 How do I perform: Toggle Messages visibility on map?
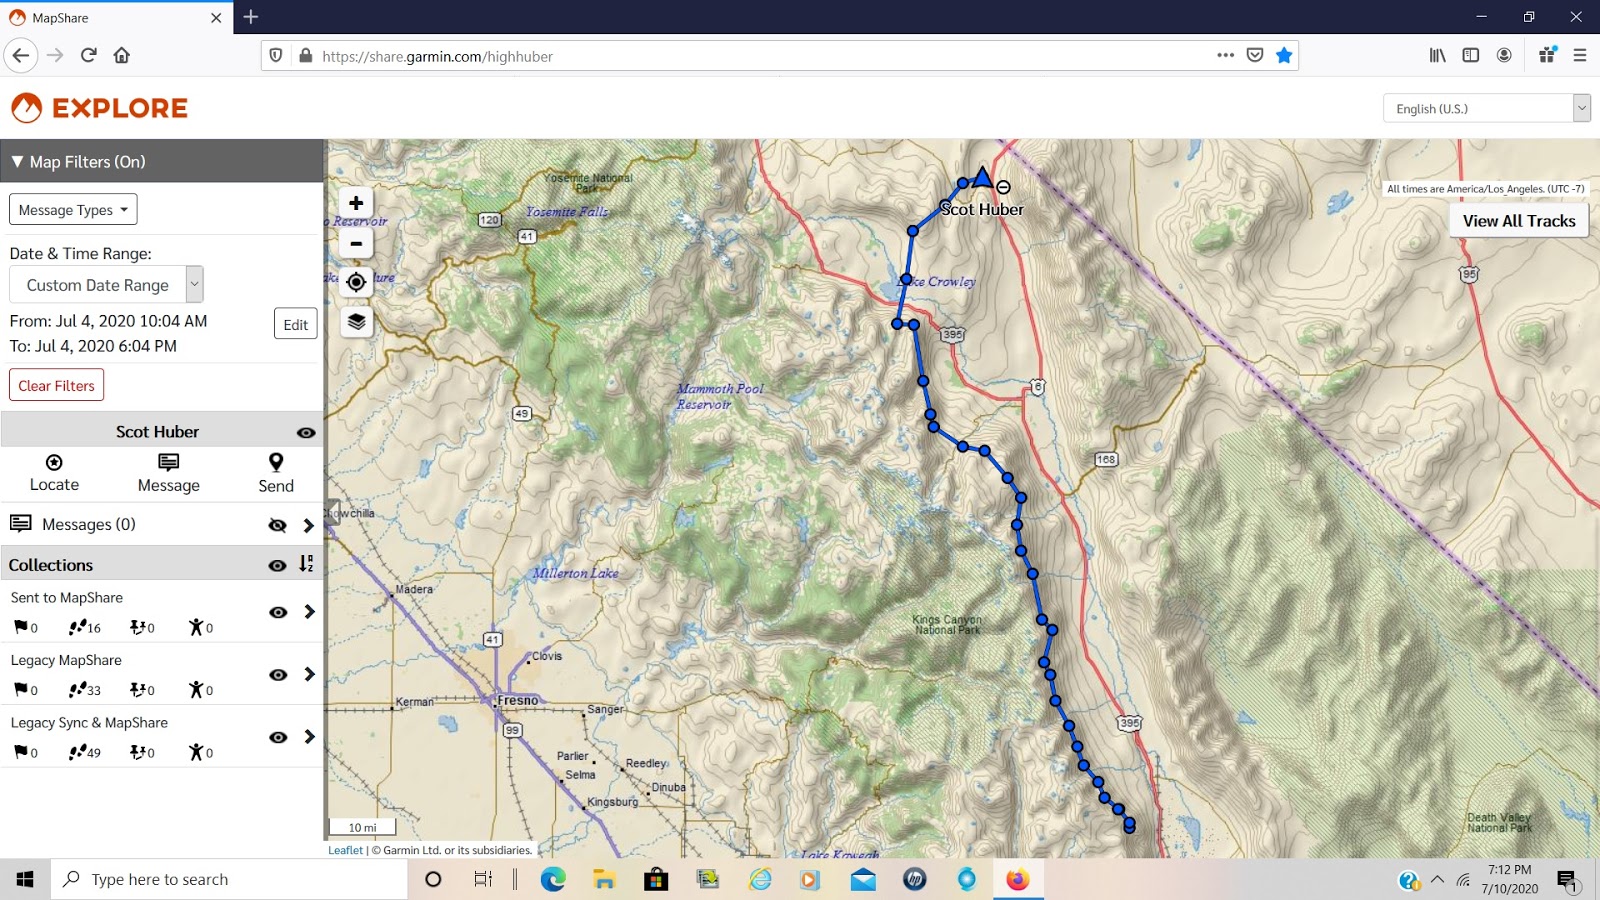(x=277, y=525)
